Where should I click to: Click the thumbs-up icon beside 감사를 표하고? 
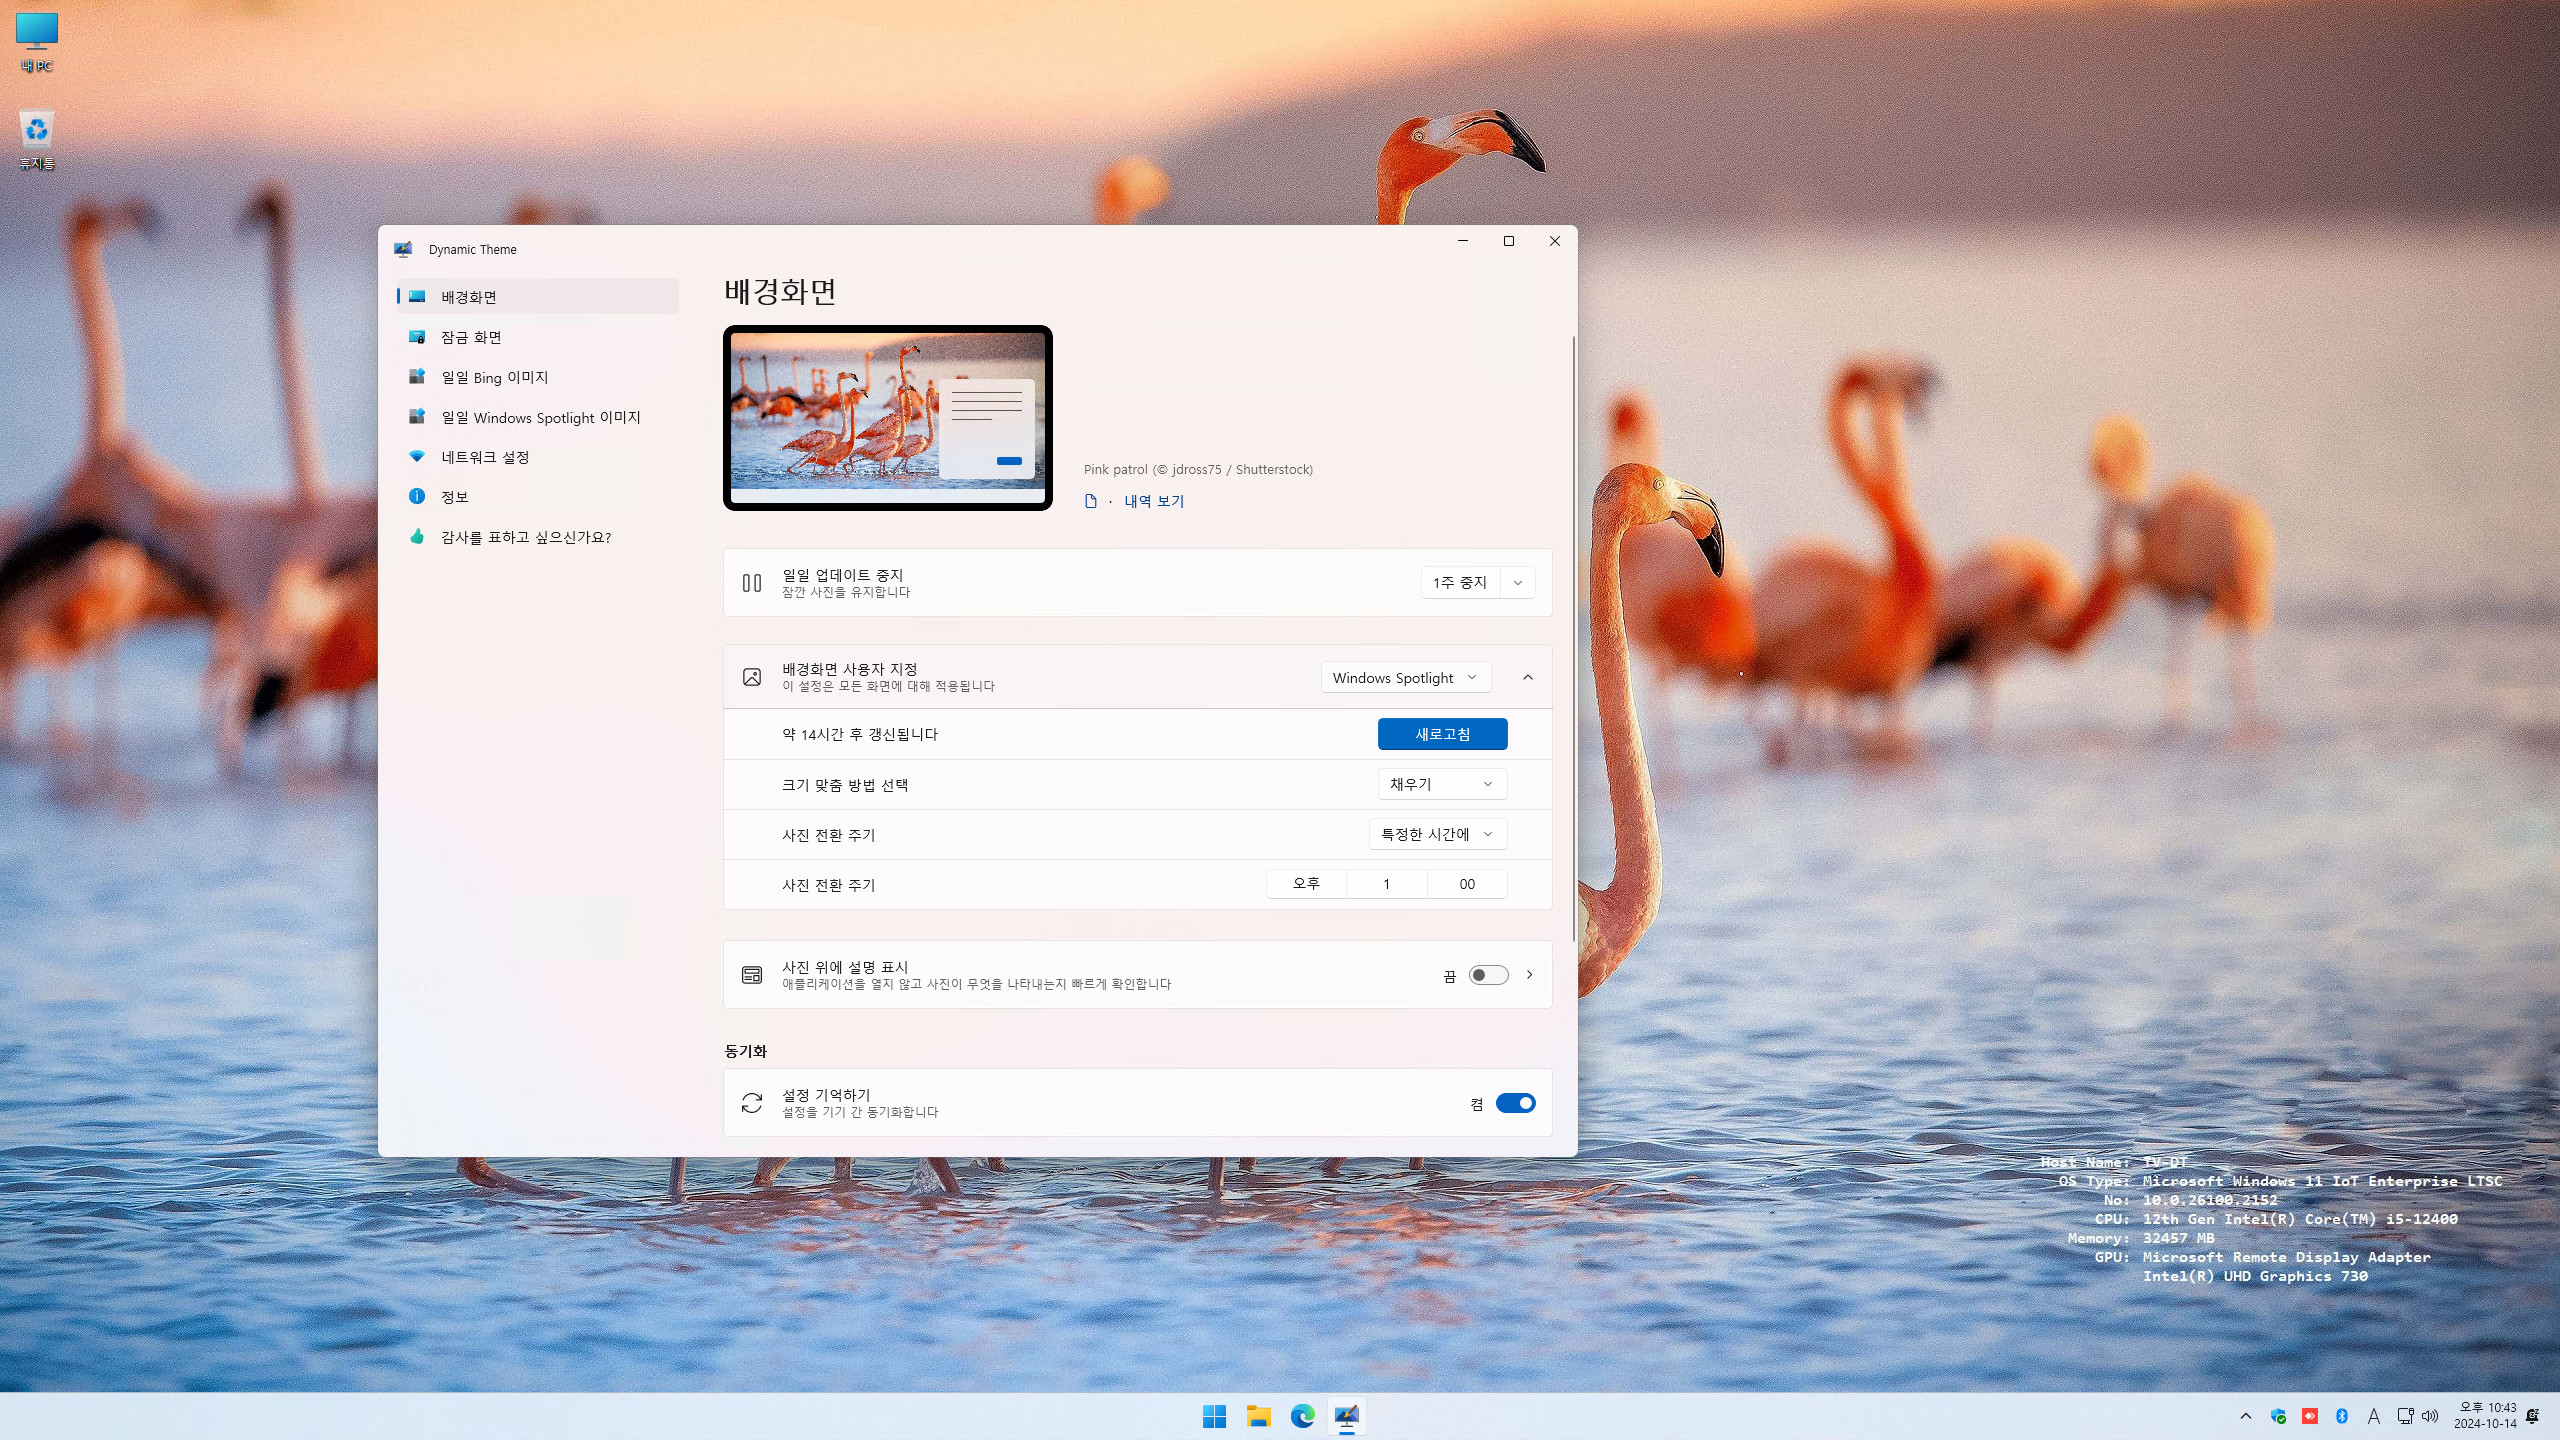pos(417,536)
